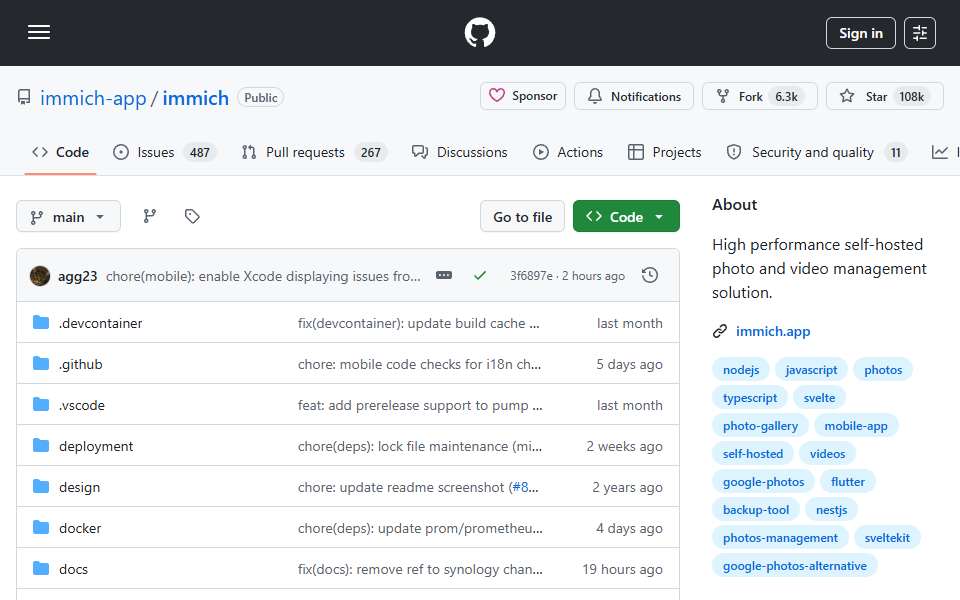
Task: Expand commit message ellipsis button
Action: coord(444,276)
